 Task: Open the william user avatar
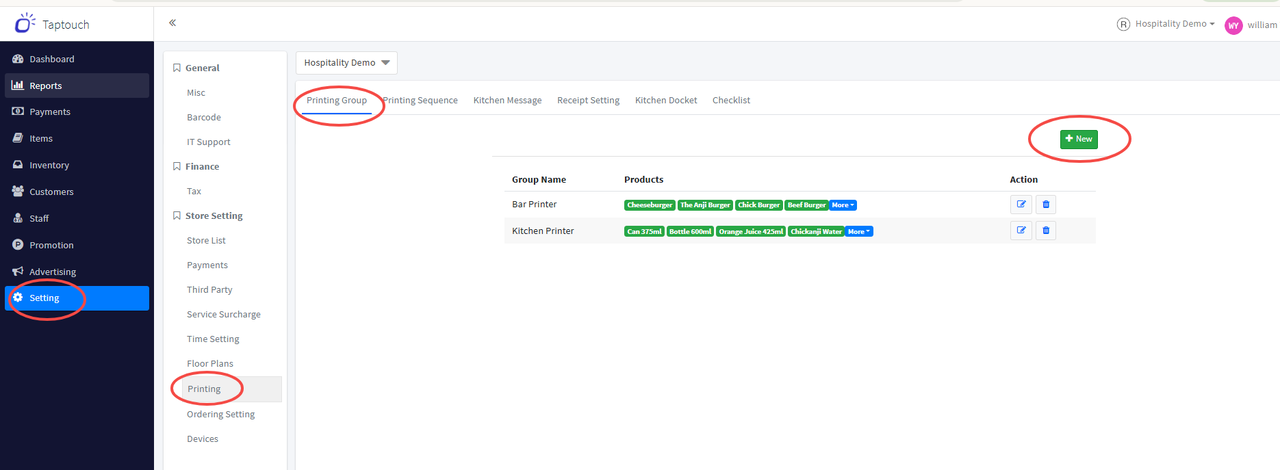coord(1233,25)
